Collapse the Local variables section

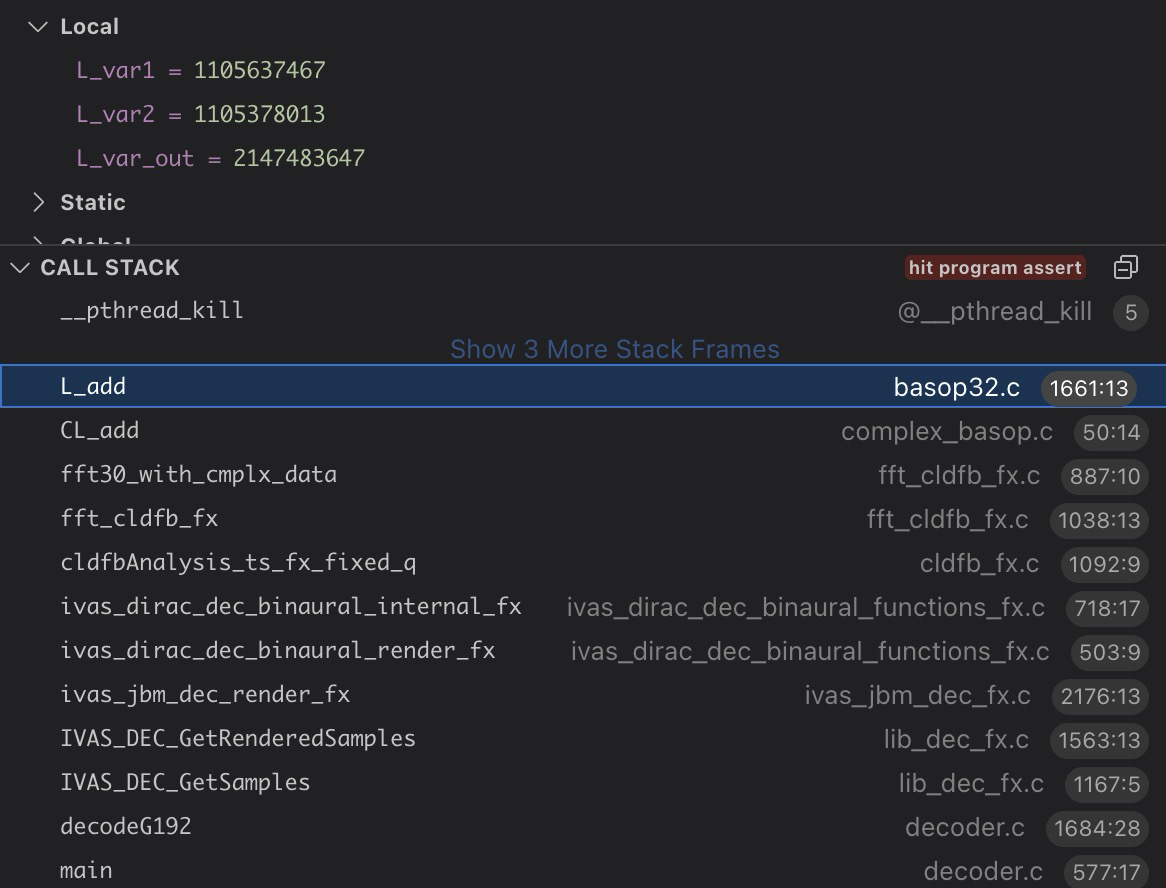coord(39,27)
